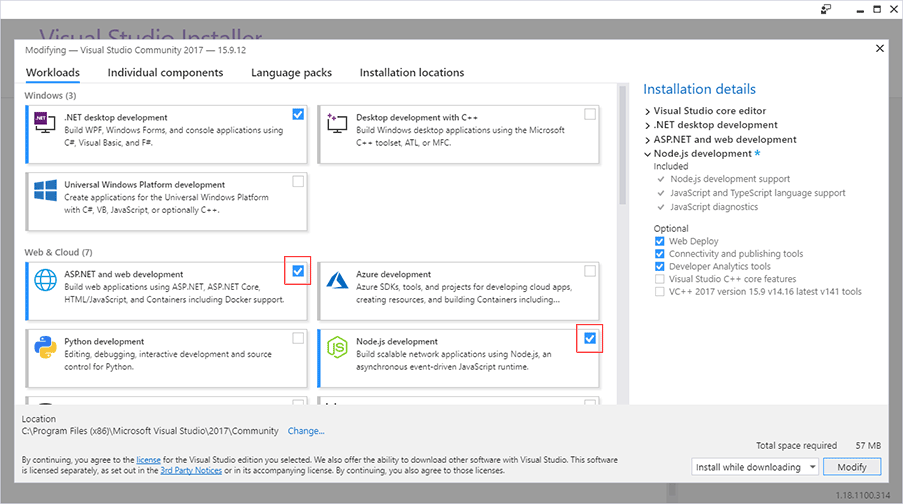Uncheck ASP.NET and web development workload
903x504 pixels.
298,271
